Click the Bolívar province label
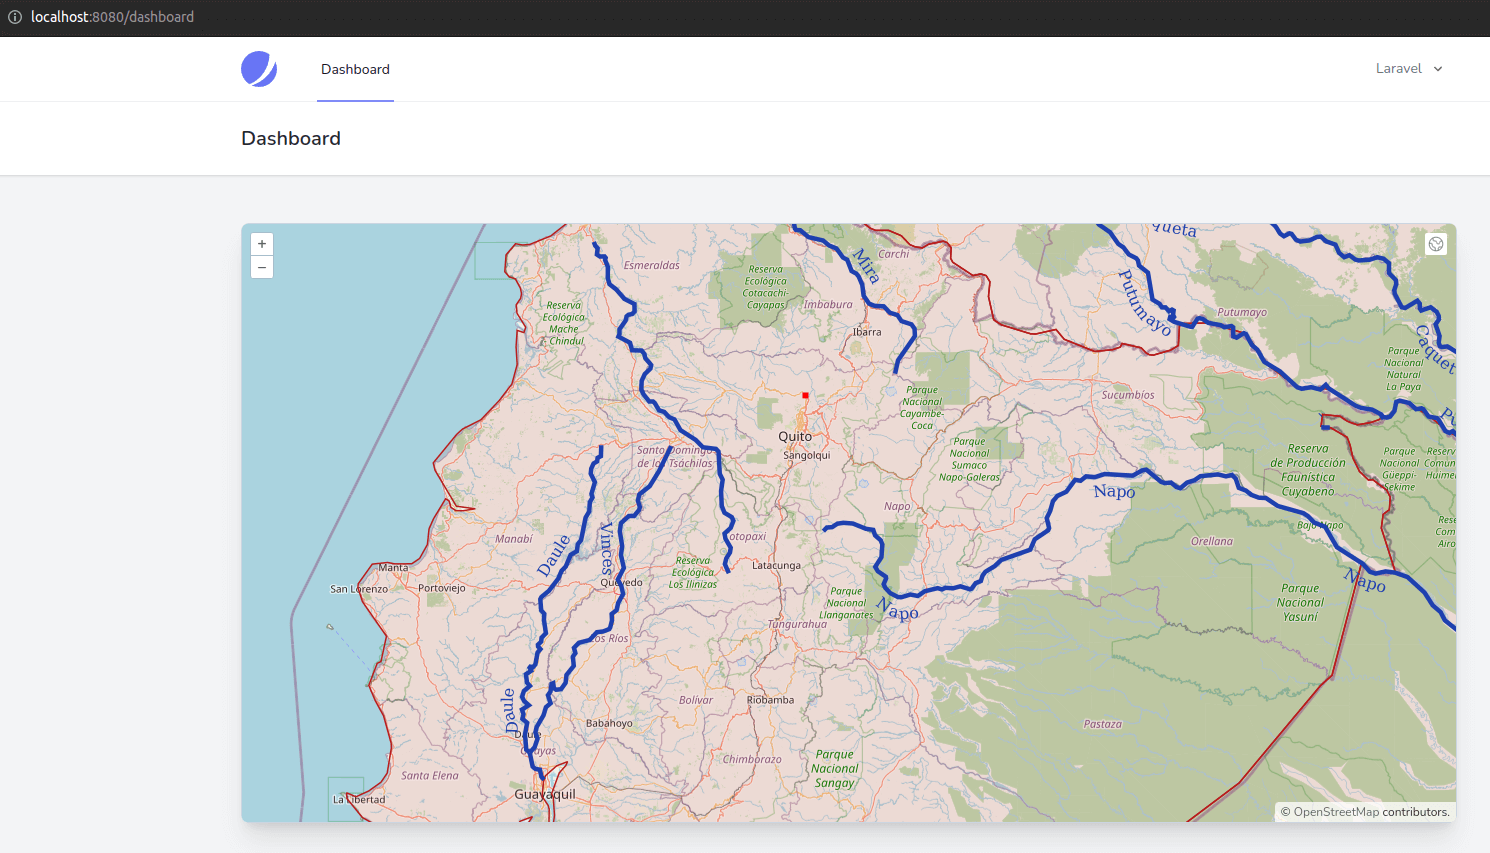This screenshot has height=853, width=1490. (696, 700)
